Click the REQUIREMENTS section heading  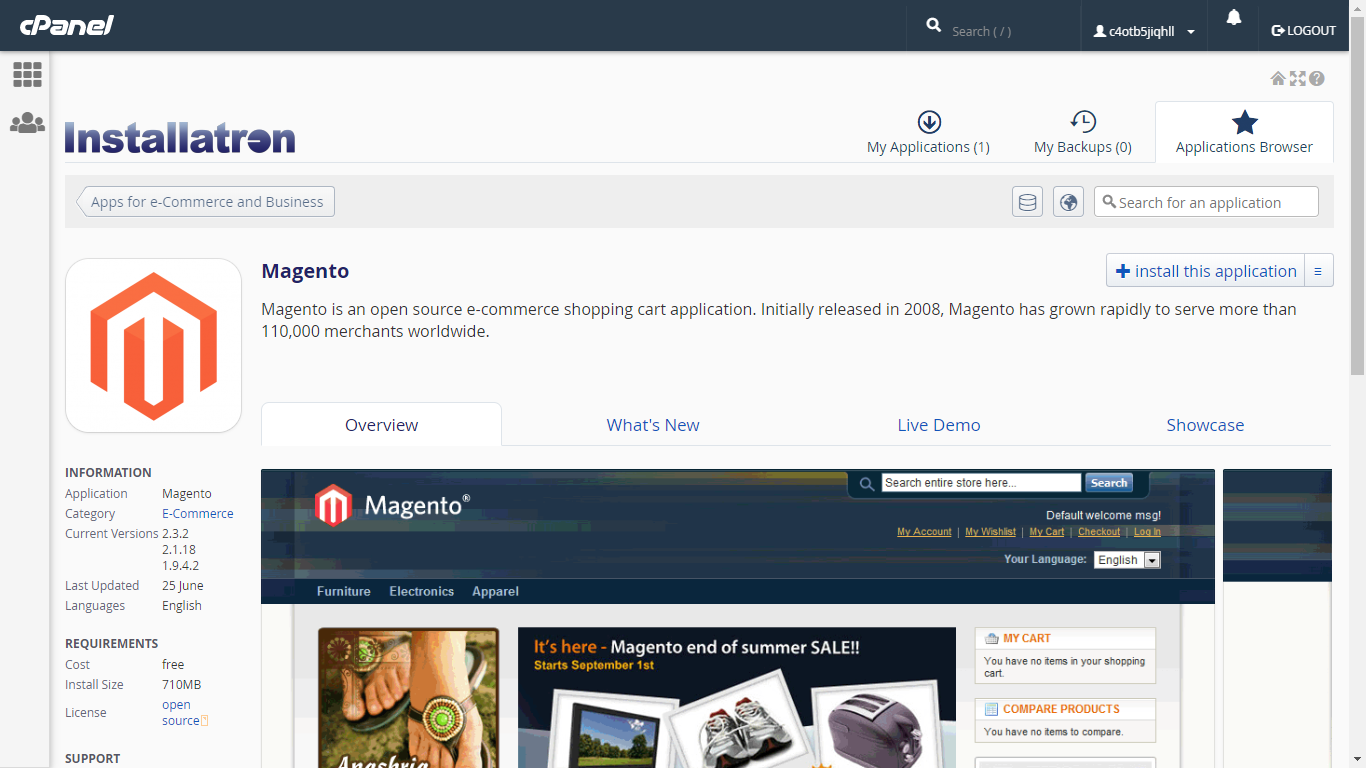click(x=112, y=644)
